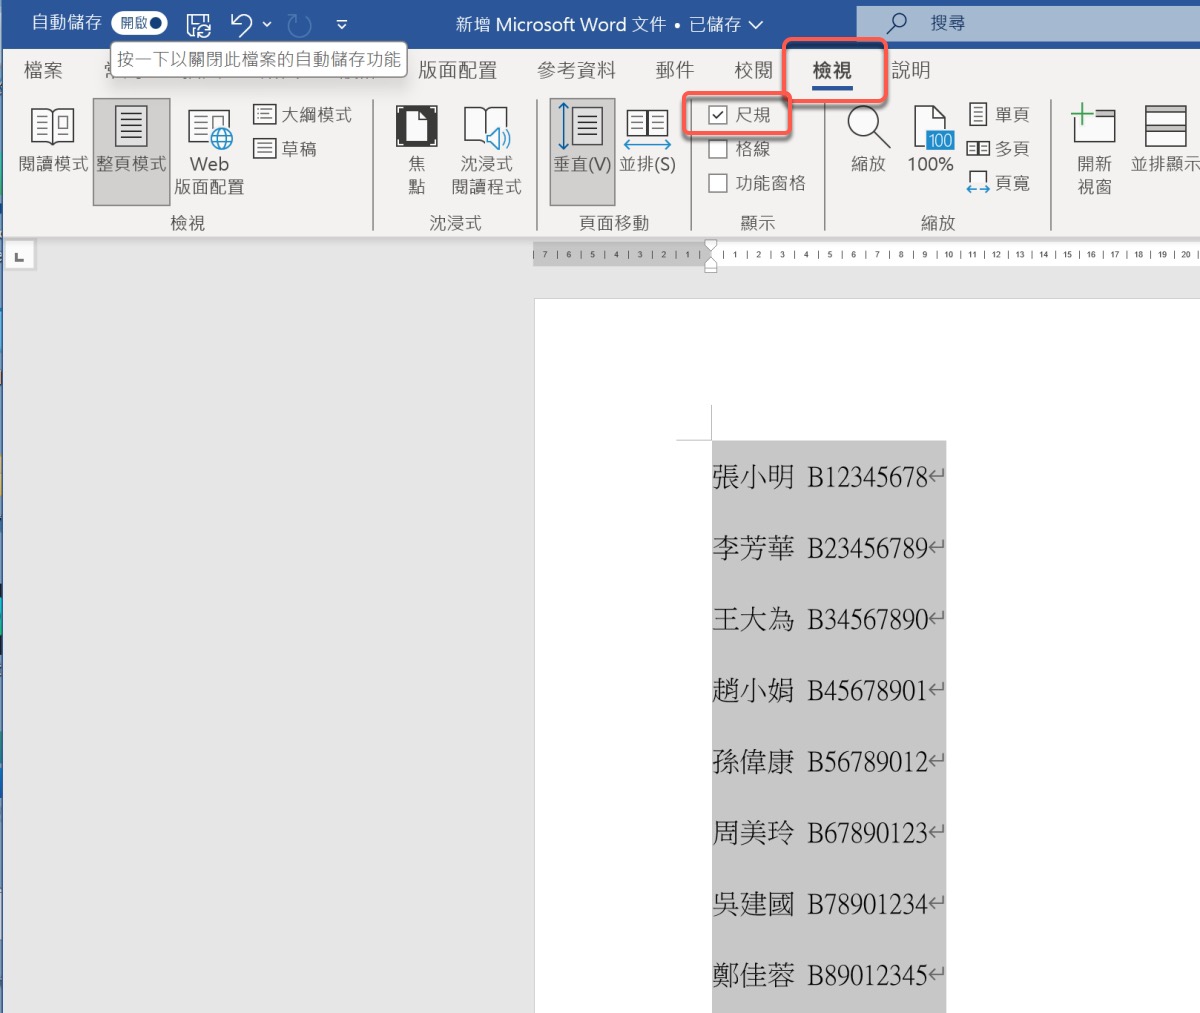This screenshot has width=1200, height=1013.
Task: Open the References (參考資料) tab
Action: pos(576,70)
